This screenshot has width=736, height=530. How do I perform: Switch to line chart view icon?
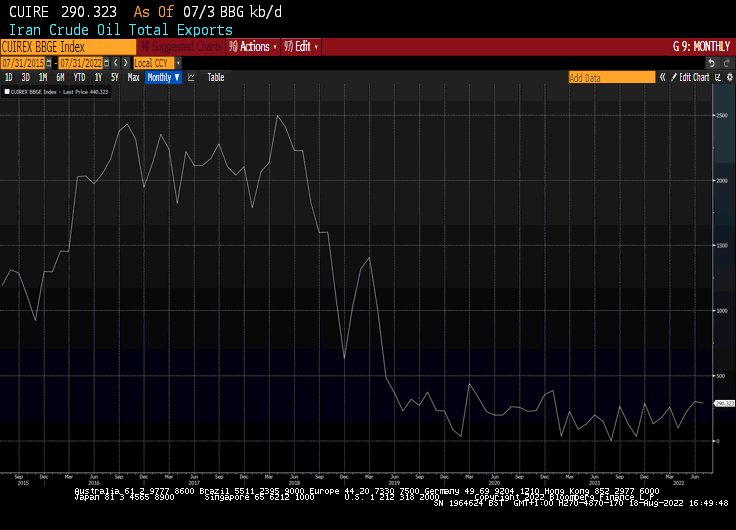coord(191,77)
